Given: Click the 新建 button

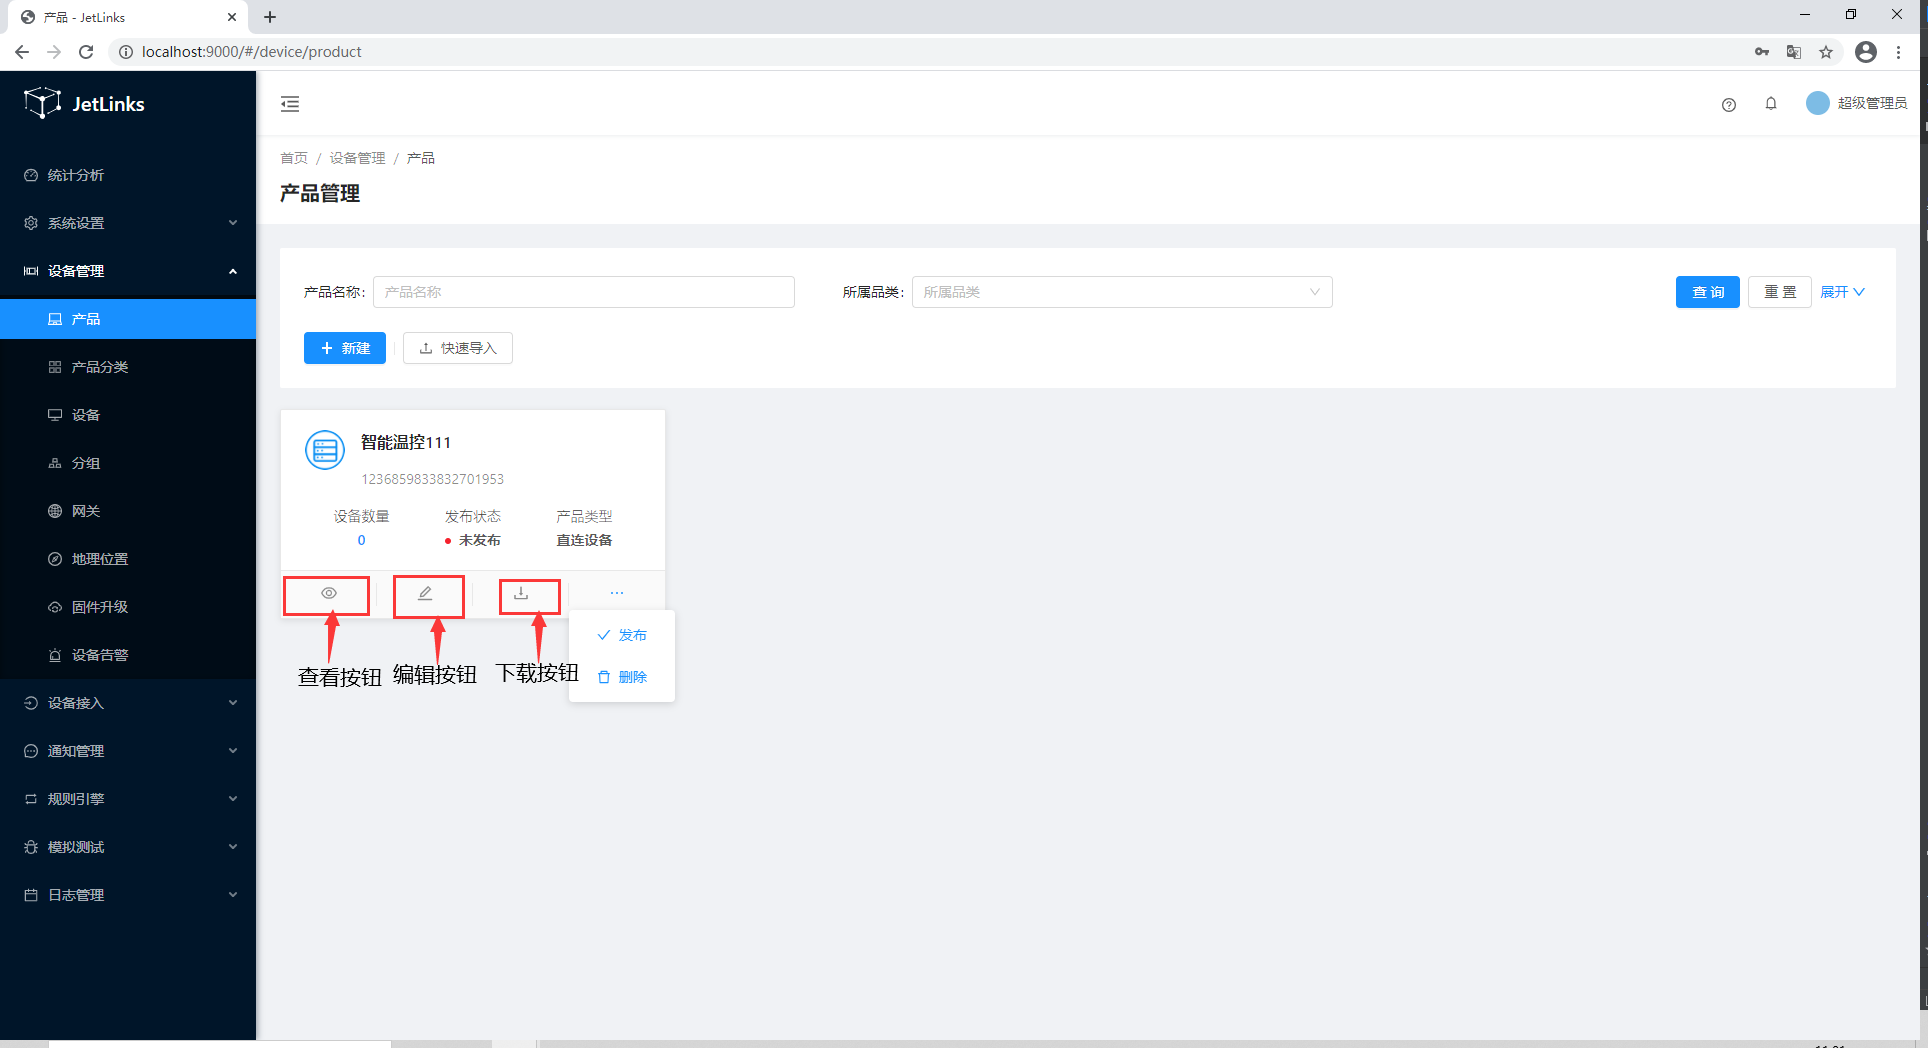Looking at the screenshot, I should tap(345, 348).
